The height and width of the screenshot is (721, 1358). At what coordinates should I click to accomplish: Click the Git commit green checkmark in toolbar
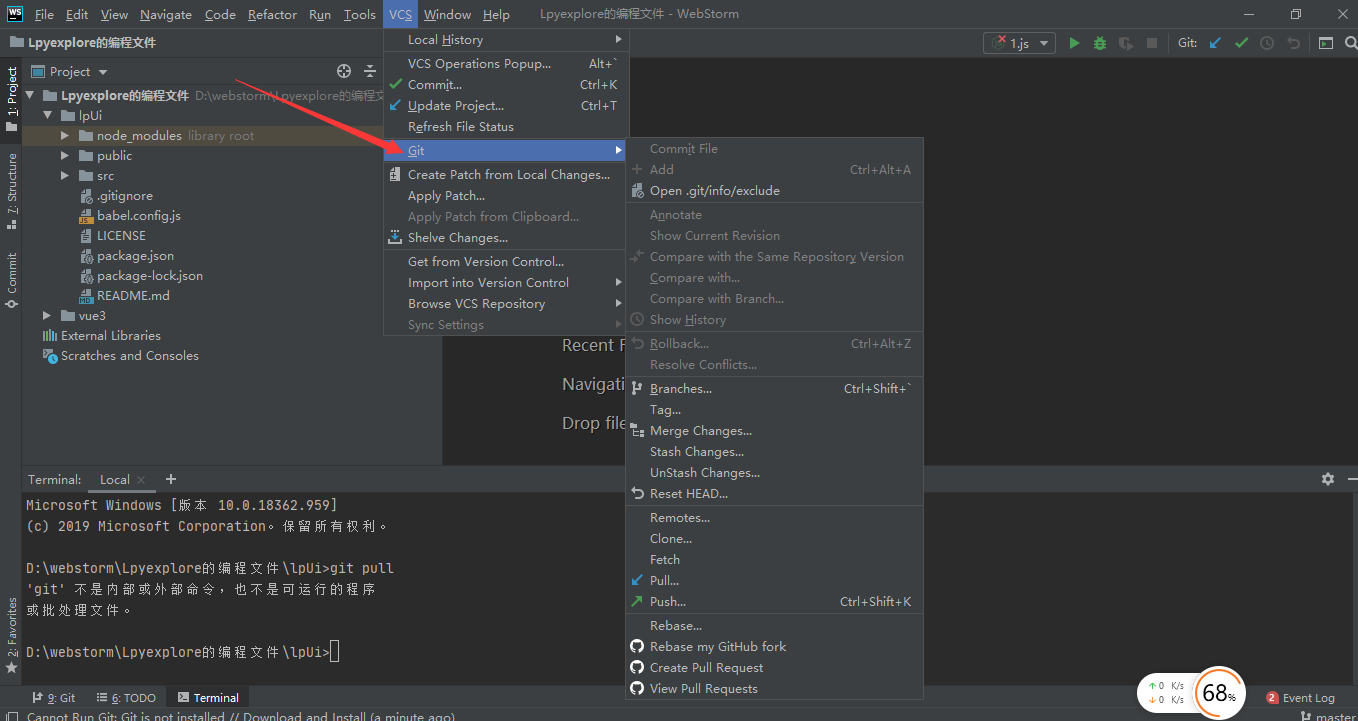pos(1241,43)
